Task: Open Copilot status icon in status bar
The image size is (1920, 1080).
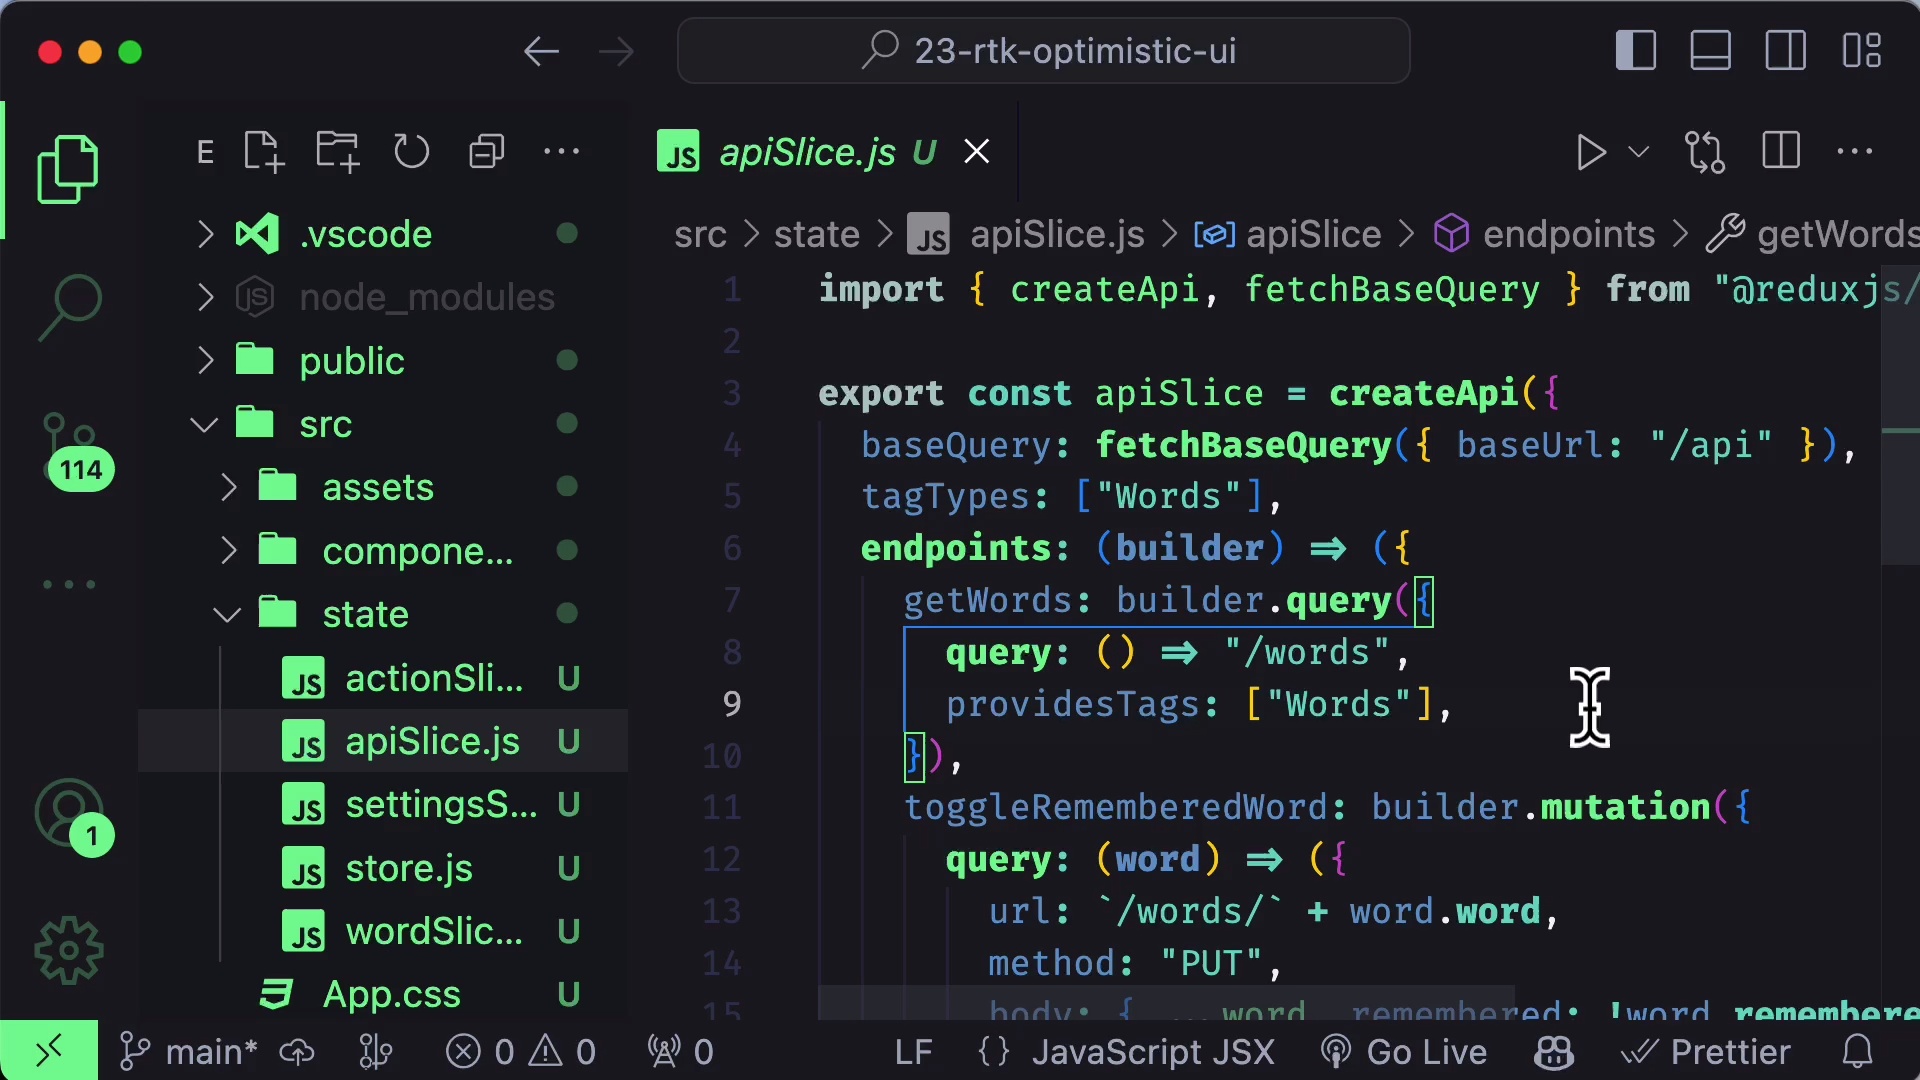Action: (1555, 1052)
